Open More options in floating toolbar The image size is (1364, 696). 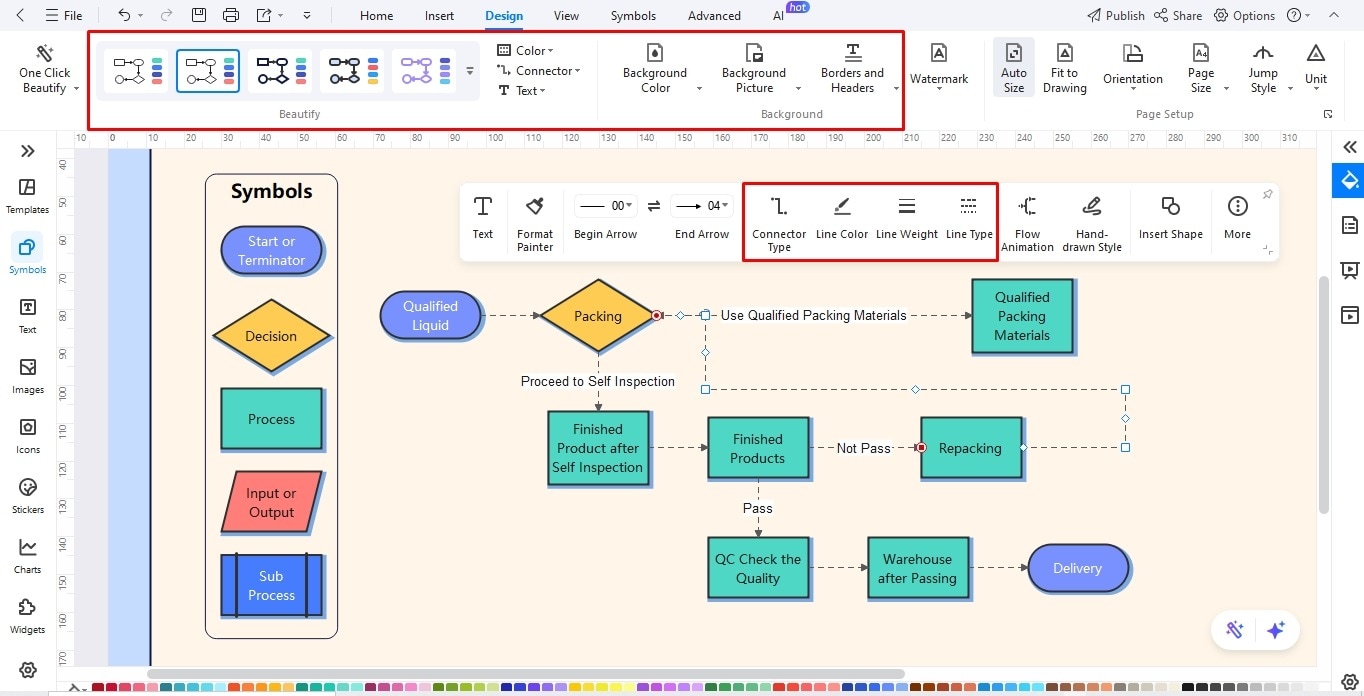click(x=1237, y=217)
